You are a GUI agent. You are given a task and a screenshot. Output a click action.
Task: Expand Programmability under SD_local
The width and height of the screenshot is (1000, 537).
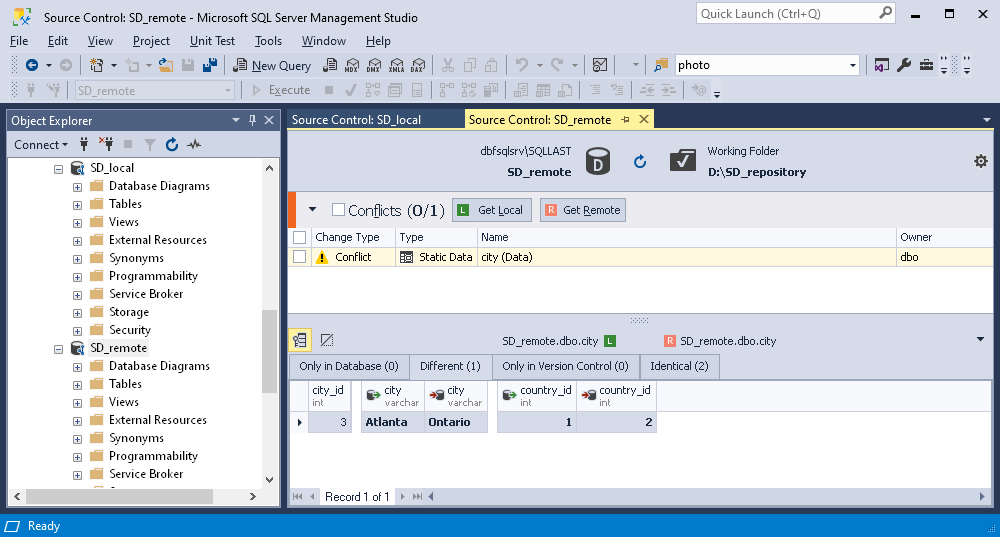(x=77, y=277)
